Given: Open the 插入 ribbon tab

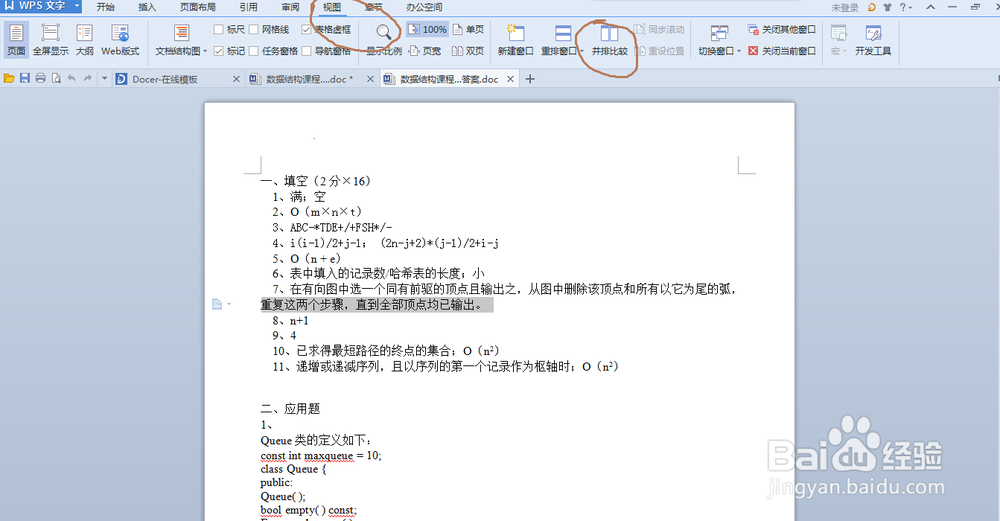Looking at the screenshot, I should coord(147,7).
